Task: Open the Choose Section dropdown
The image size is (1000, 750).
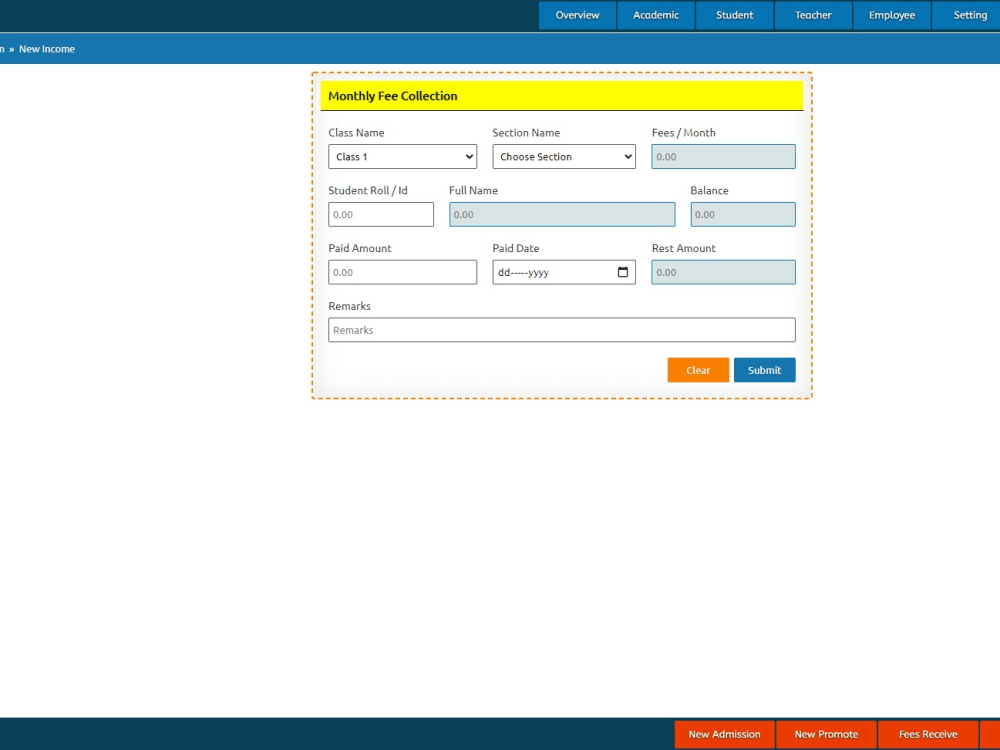Action: 563,156
